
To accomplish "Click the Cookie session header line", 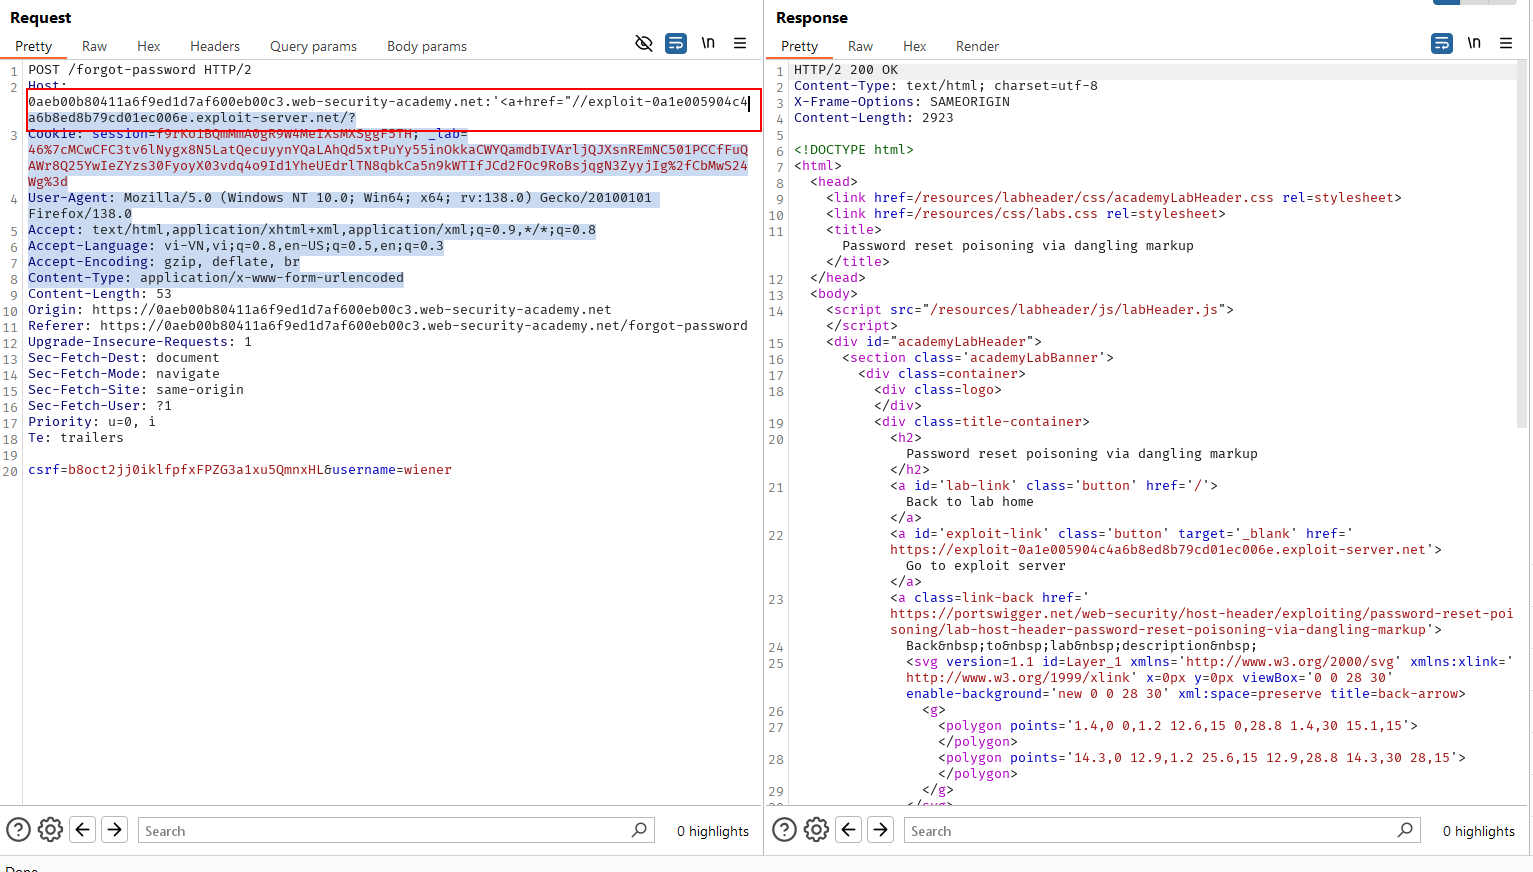I will coord(388,158).
